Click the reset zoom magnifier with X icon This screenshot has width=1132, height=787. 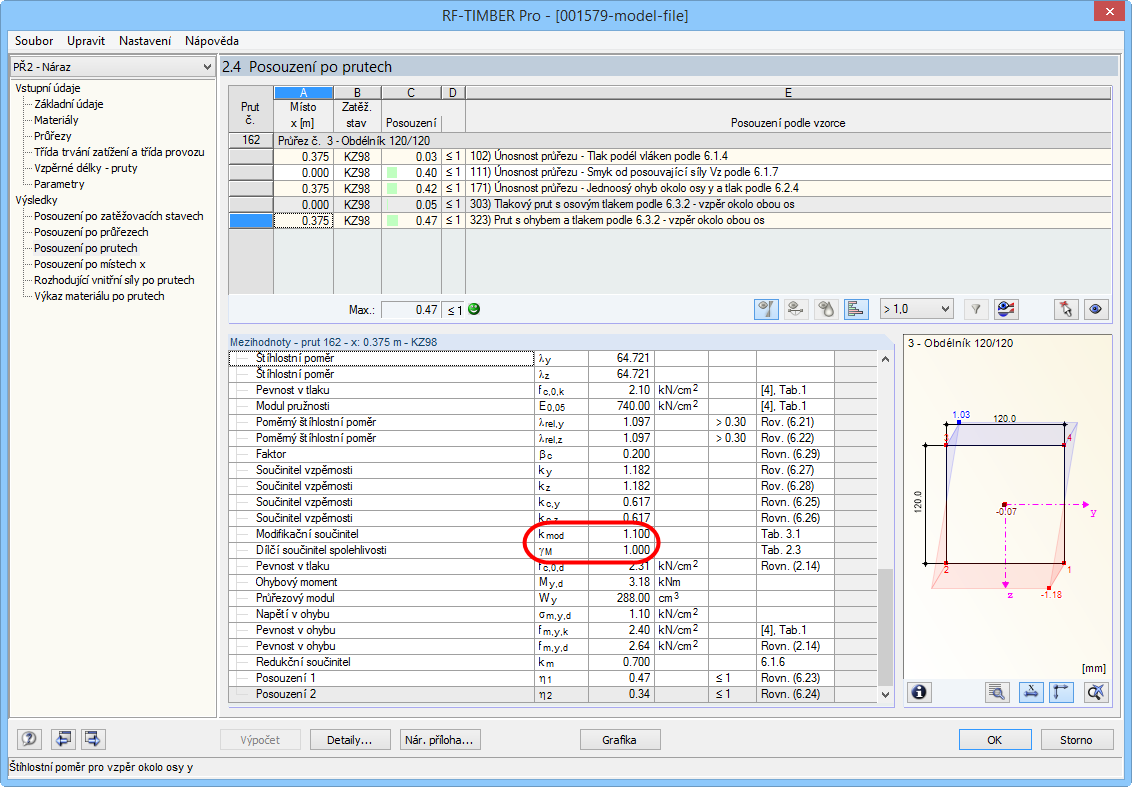pos(1095,692)
